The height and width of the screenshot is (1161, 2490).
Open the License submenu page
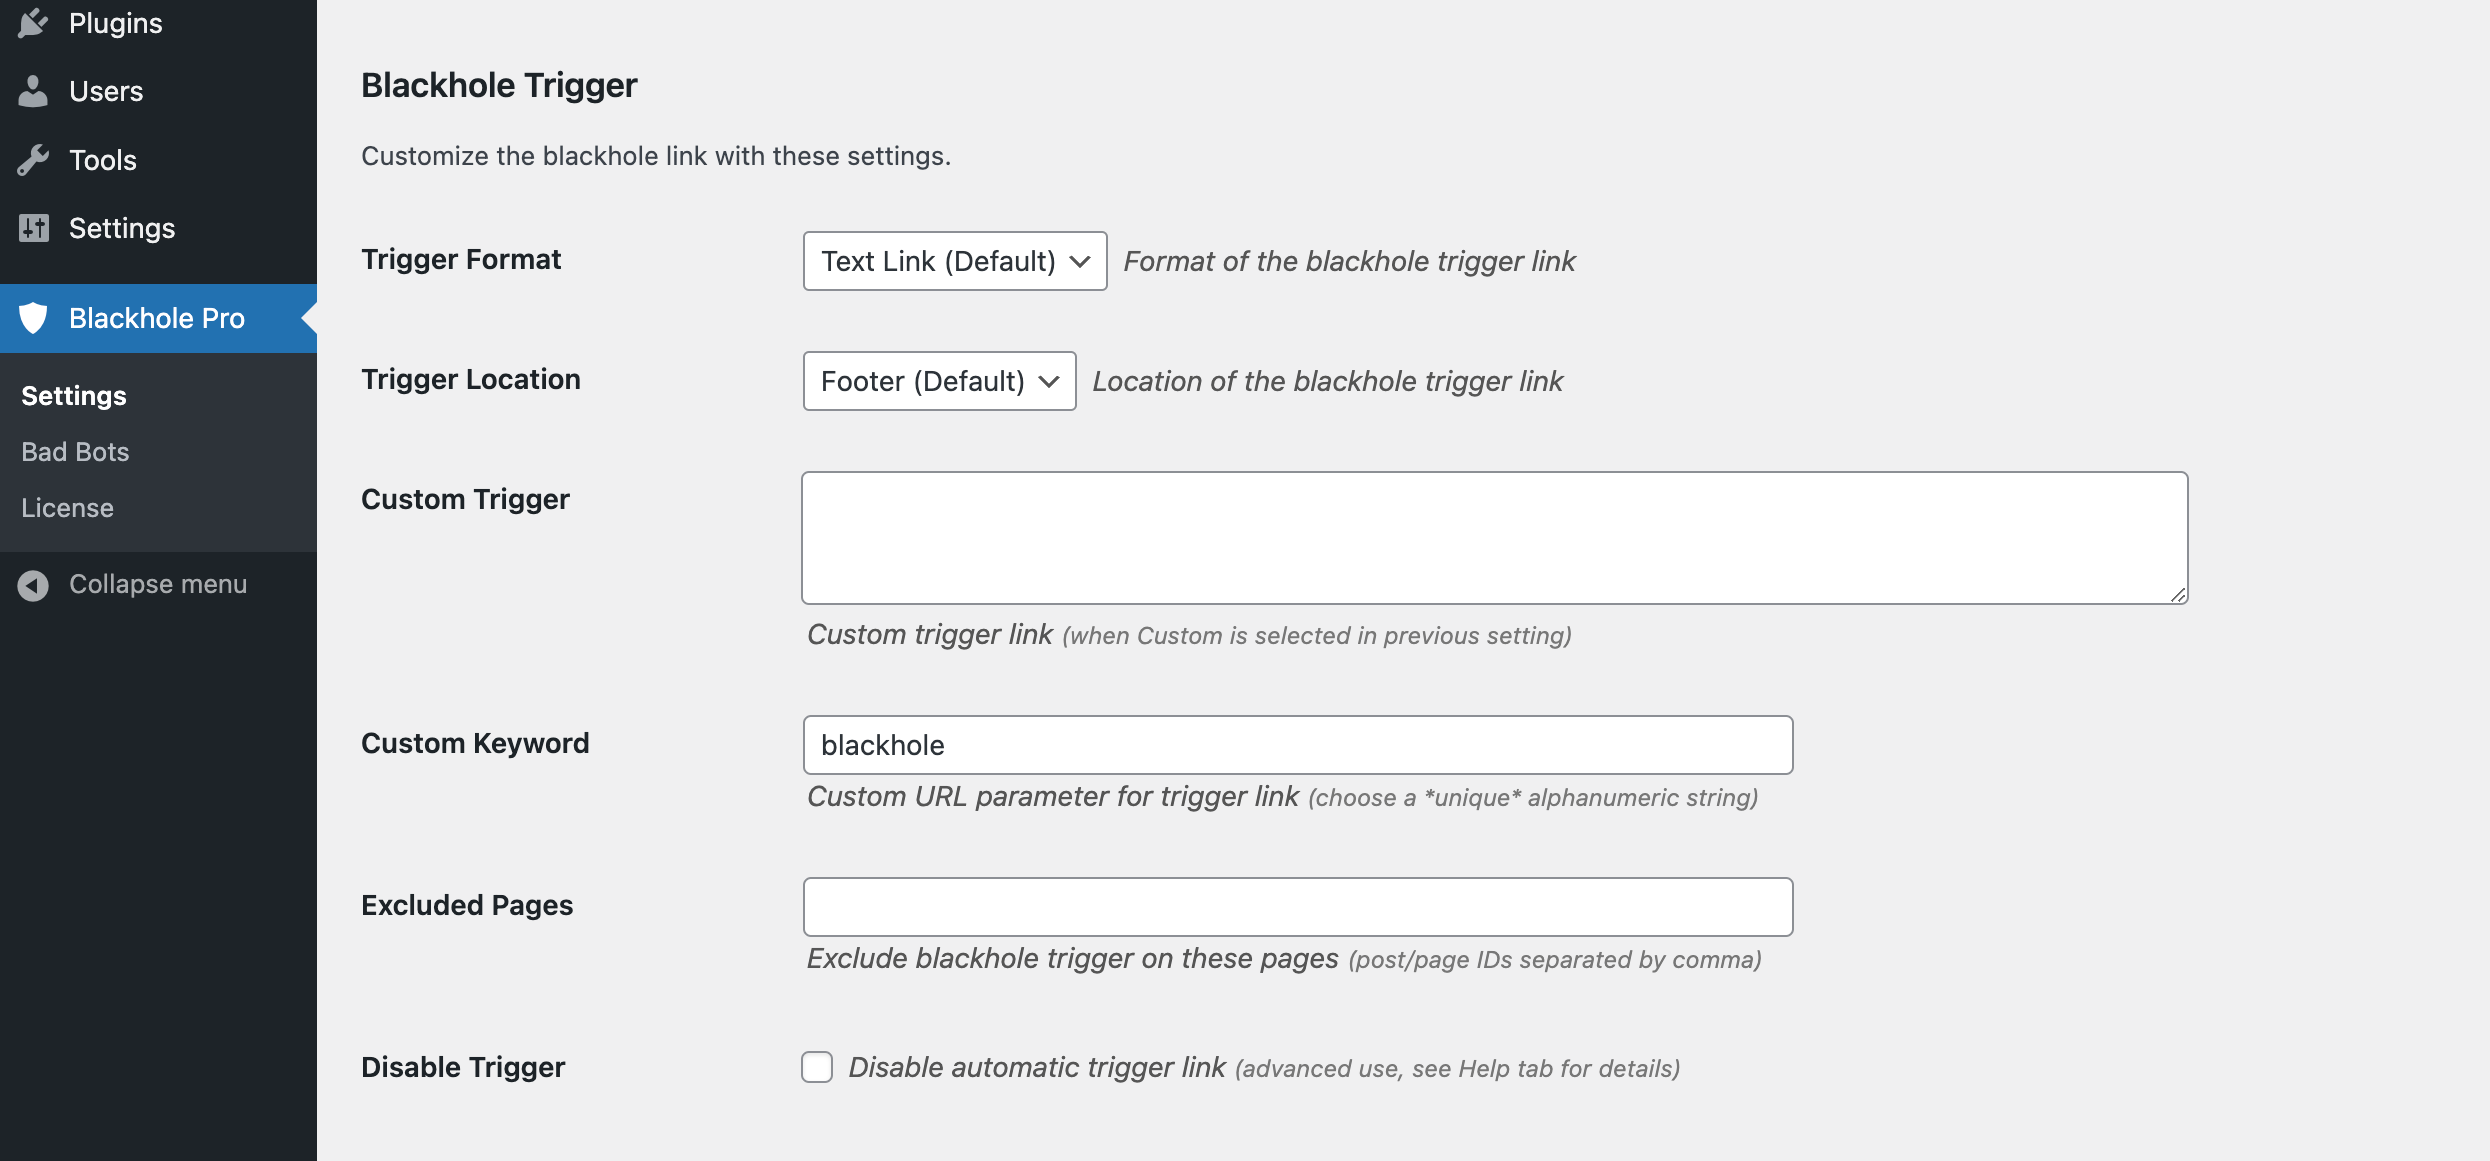[x=67, y=508]
